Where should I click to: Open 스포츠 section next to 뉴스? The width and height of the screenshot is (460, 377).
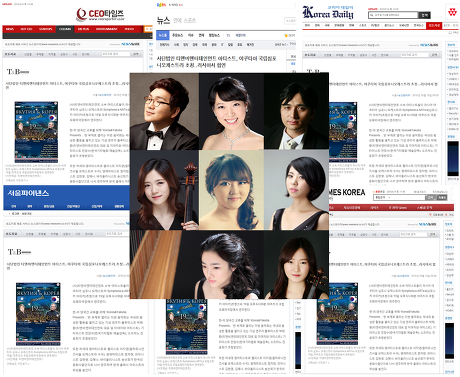[190, 21]
